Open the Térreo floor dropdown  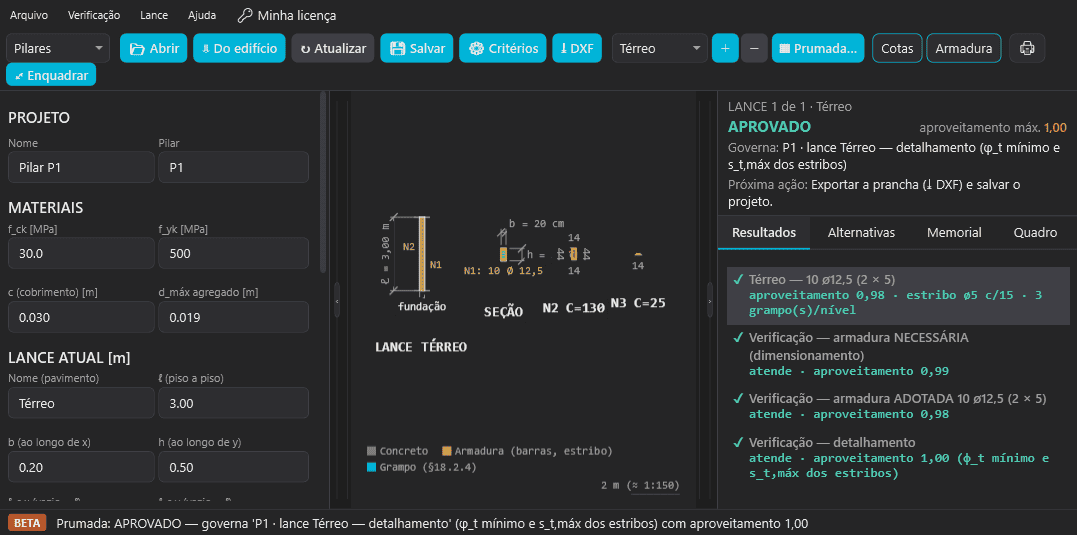pos(659,48)
